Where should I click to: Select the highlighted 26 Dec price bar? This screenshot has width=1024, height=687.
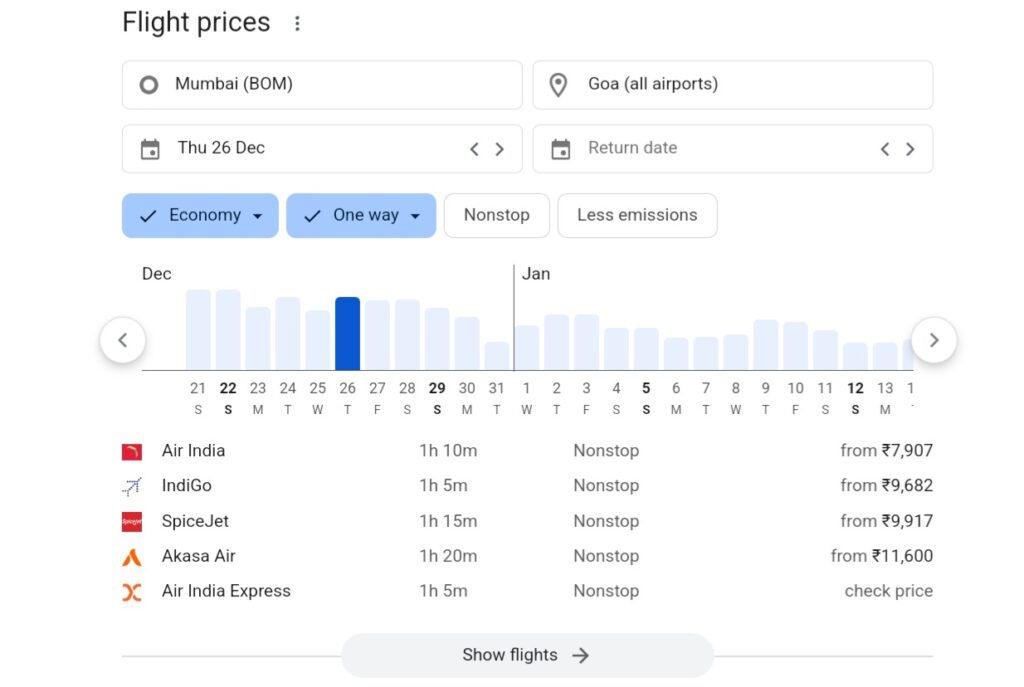tap(347, 334)
